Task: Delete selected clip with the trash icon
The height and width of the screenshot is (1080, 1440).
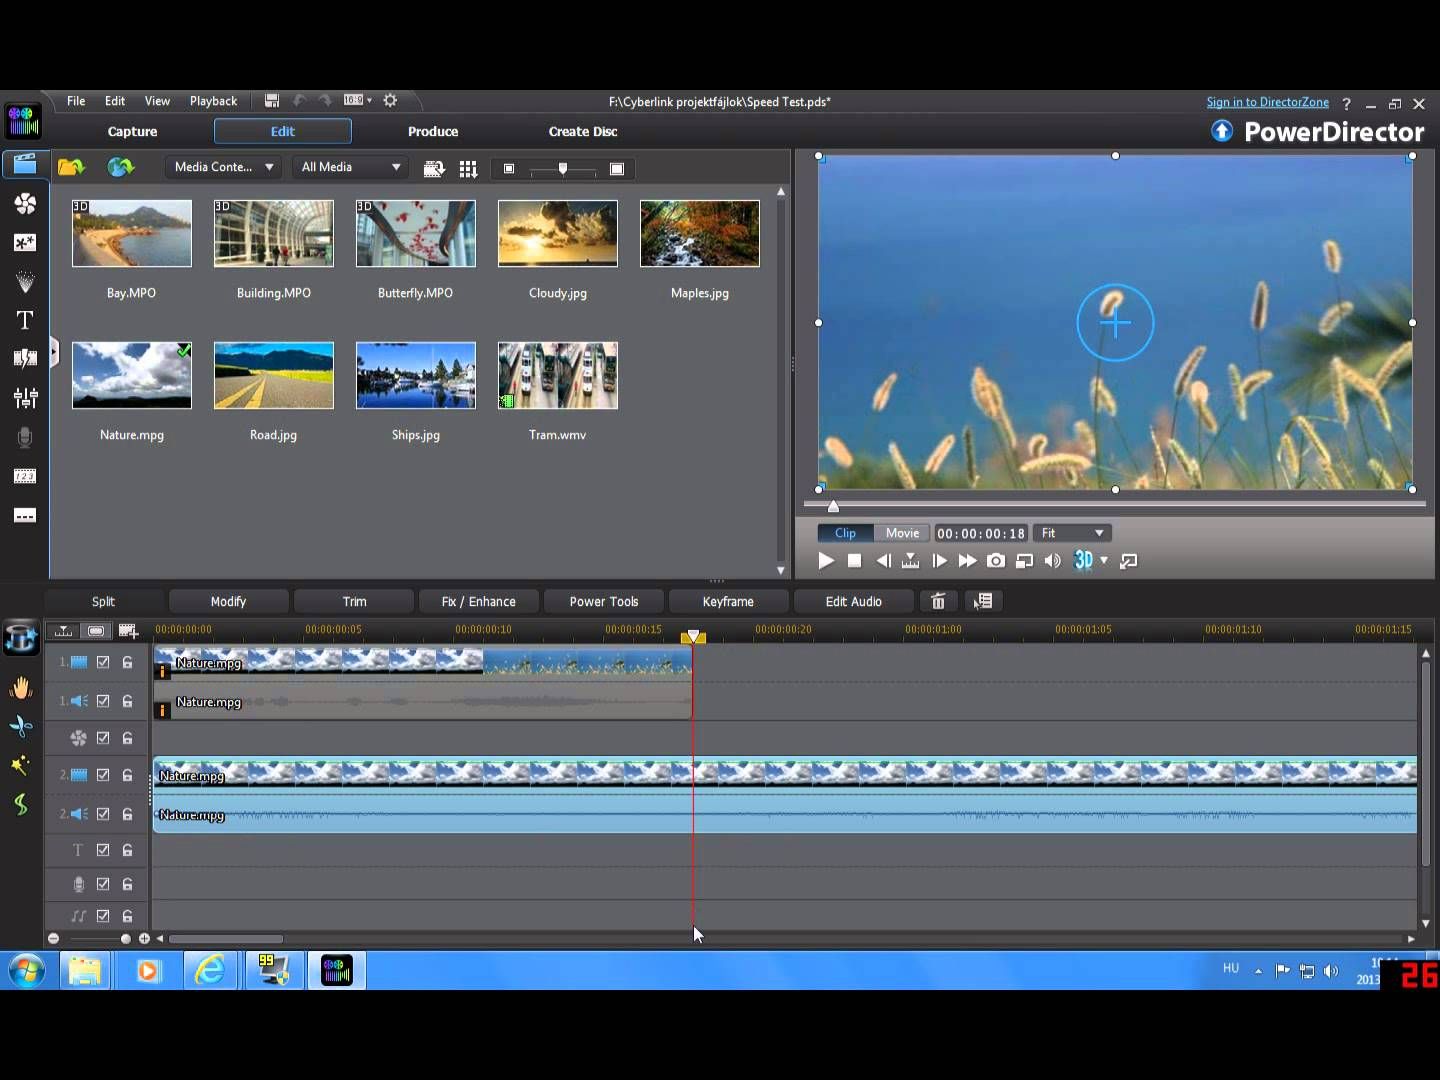Action: click(938, 601)
